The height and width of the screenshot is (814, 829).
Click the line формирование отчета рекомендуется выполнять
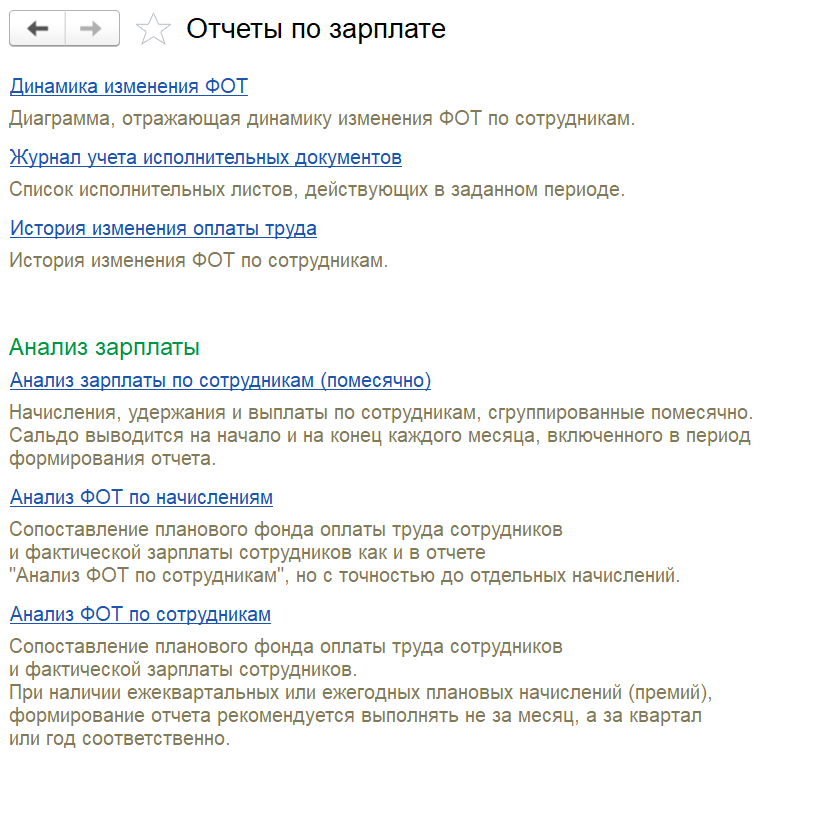click(x=355, y=717)
